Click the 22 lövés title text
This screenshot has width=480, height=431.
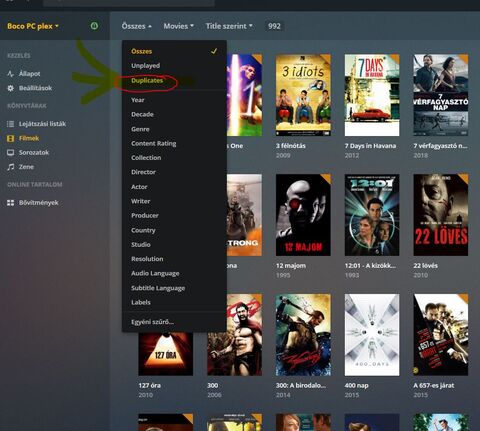coord(426,266)
